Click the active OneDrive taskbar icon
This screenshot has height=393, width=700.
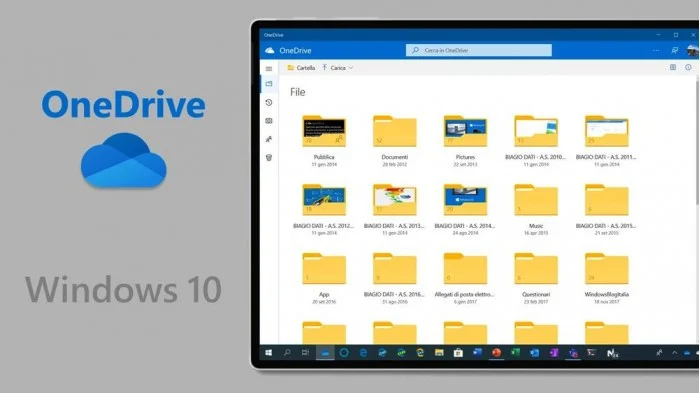[325, 353]
